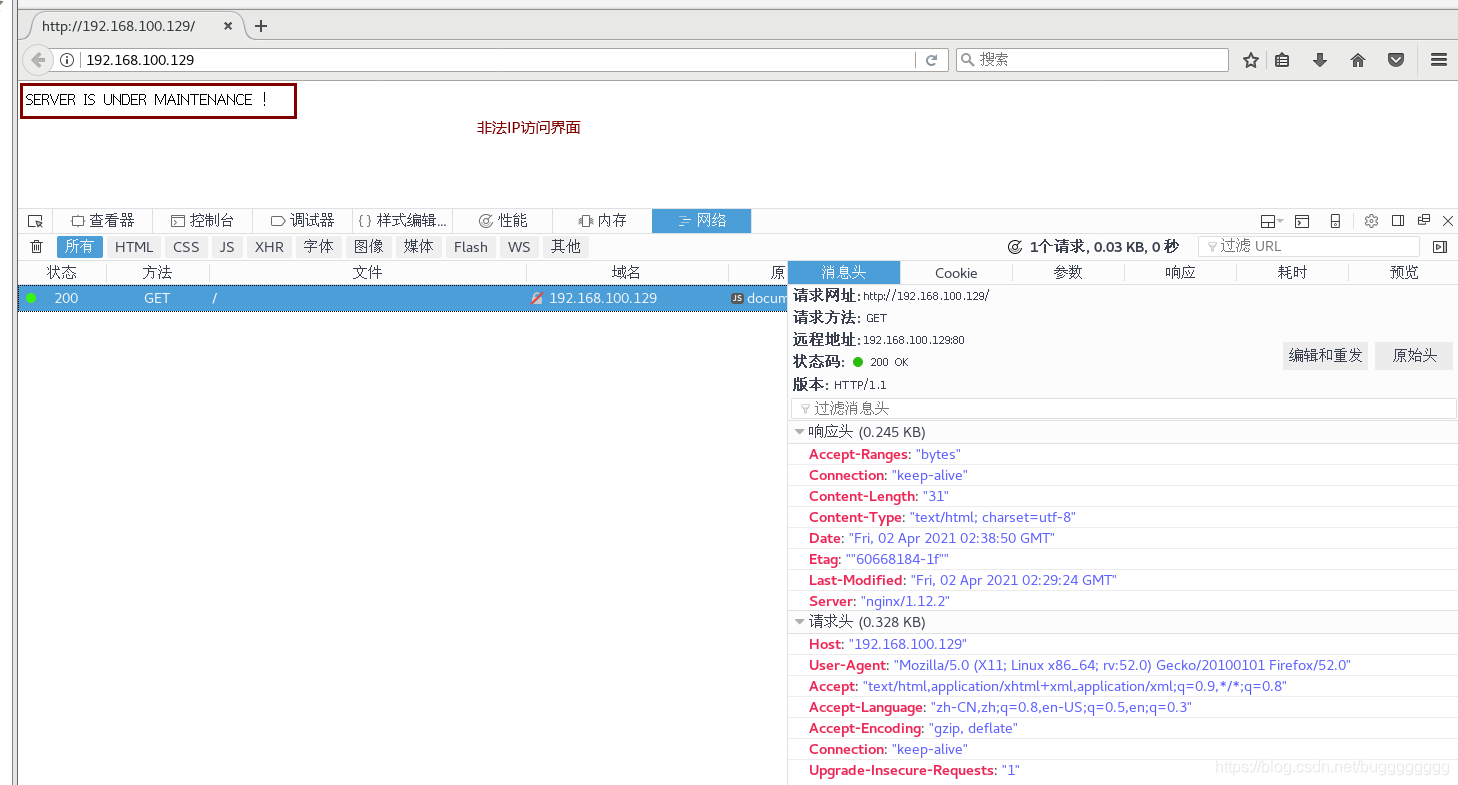Screen dimensions: 1458x785
Task: Open the 预览 preview tab
Action: 1404,272
